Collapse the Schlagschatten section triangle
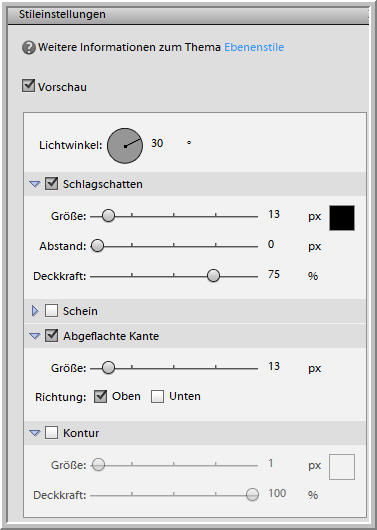377x530 pixels. [x=34, y=184]
